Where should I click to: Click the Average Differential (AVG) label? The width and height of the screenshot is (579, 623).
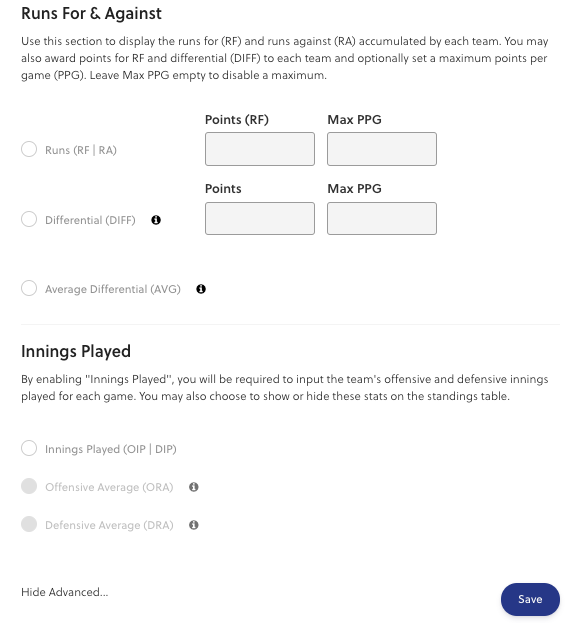[113, 289]
